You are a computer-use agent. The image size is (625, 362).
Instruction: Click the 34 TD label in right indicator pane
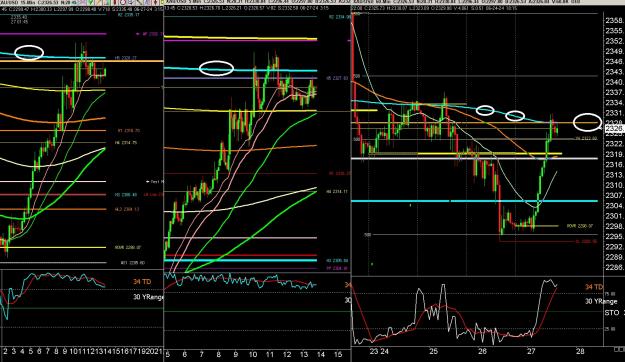coord(594,287)
